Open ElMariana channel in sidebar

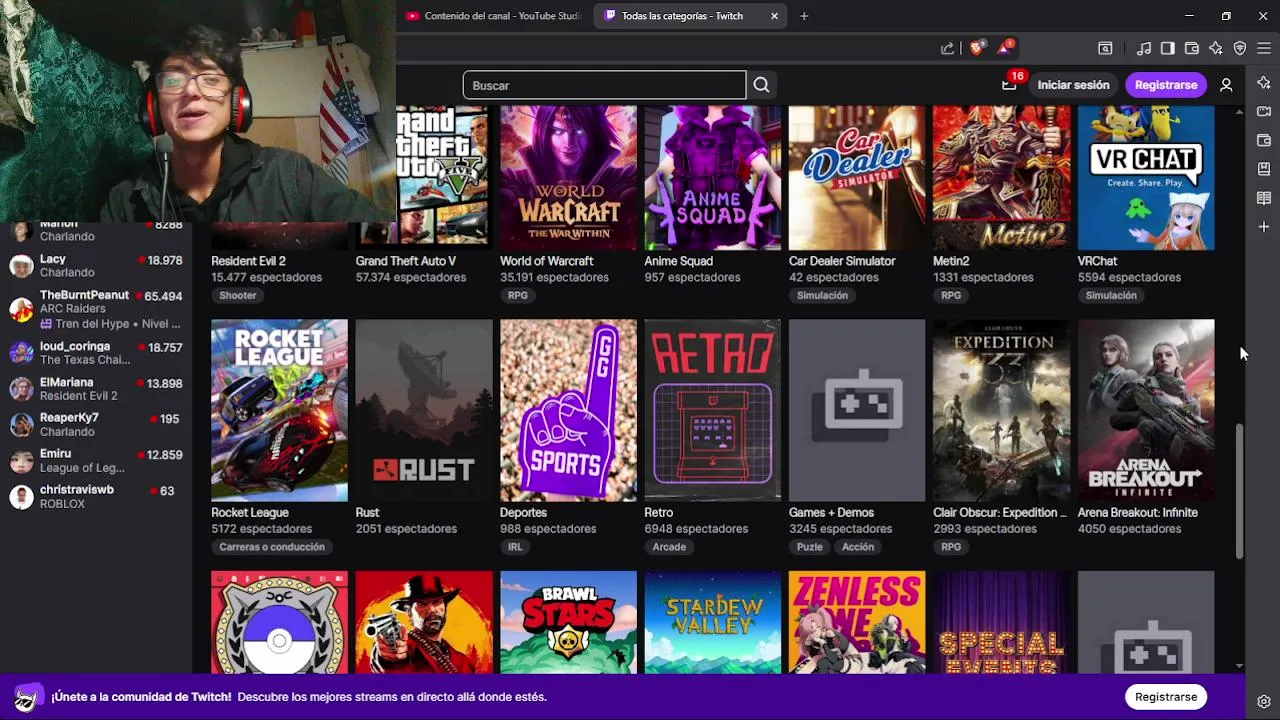(96, 389)
